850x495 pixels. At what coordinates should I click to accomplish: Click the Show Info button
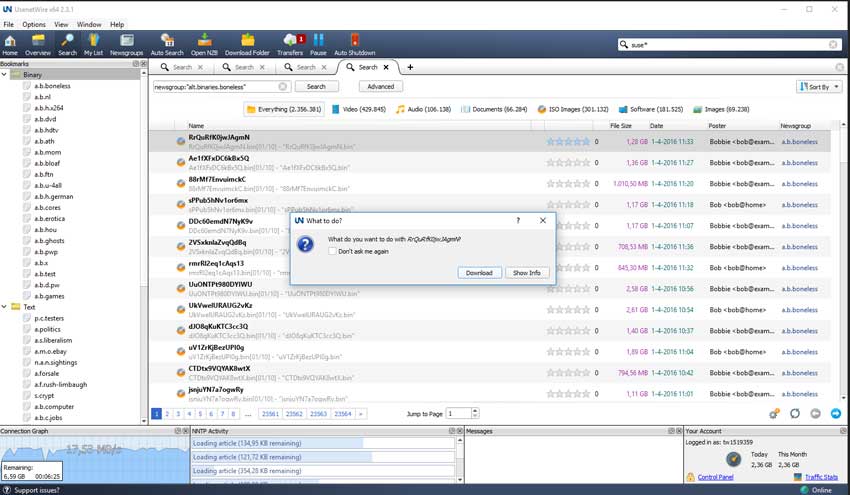click(x=527, y=273)
